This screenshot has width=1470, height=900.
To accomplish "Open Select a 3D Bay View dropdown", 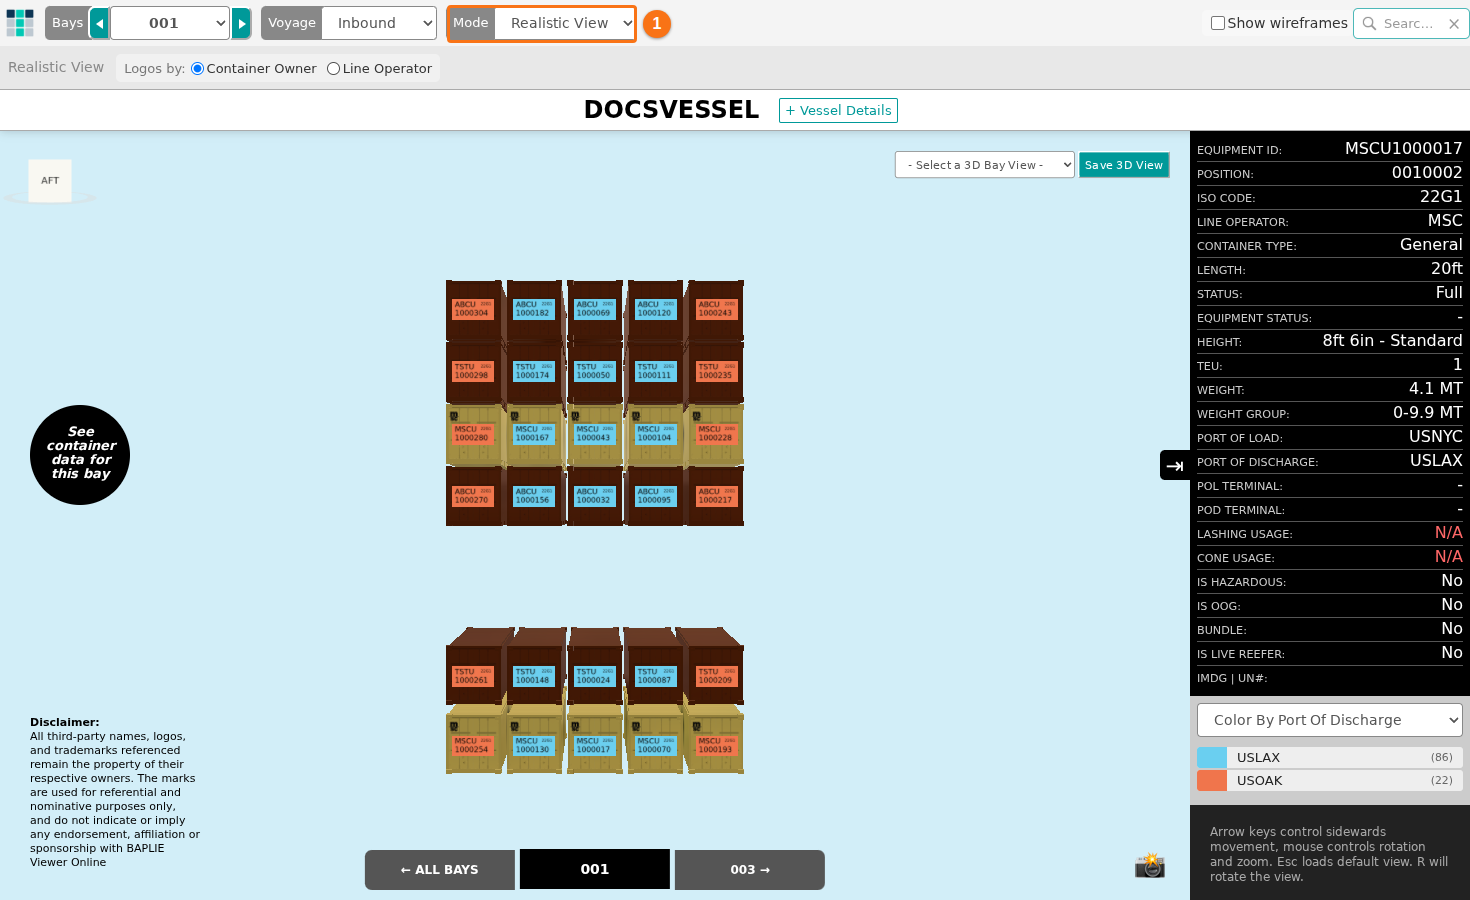I will coord(985,165).
